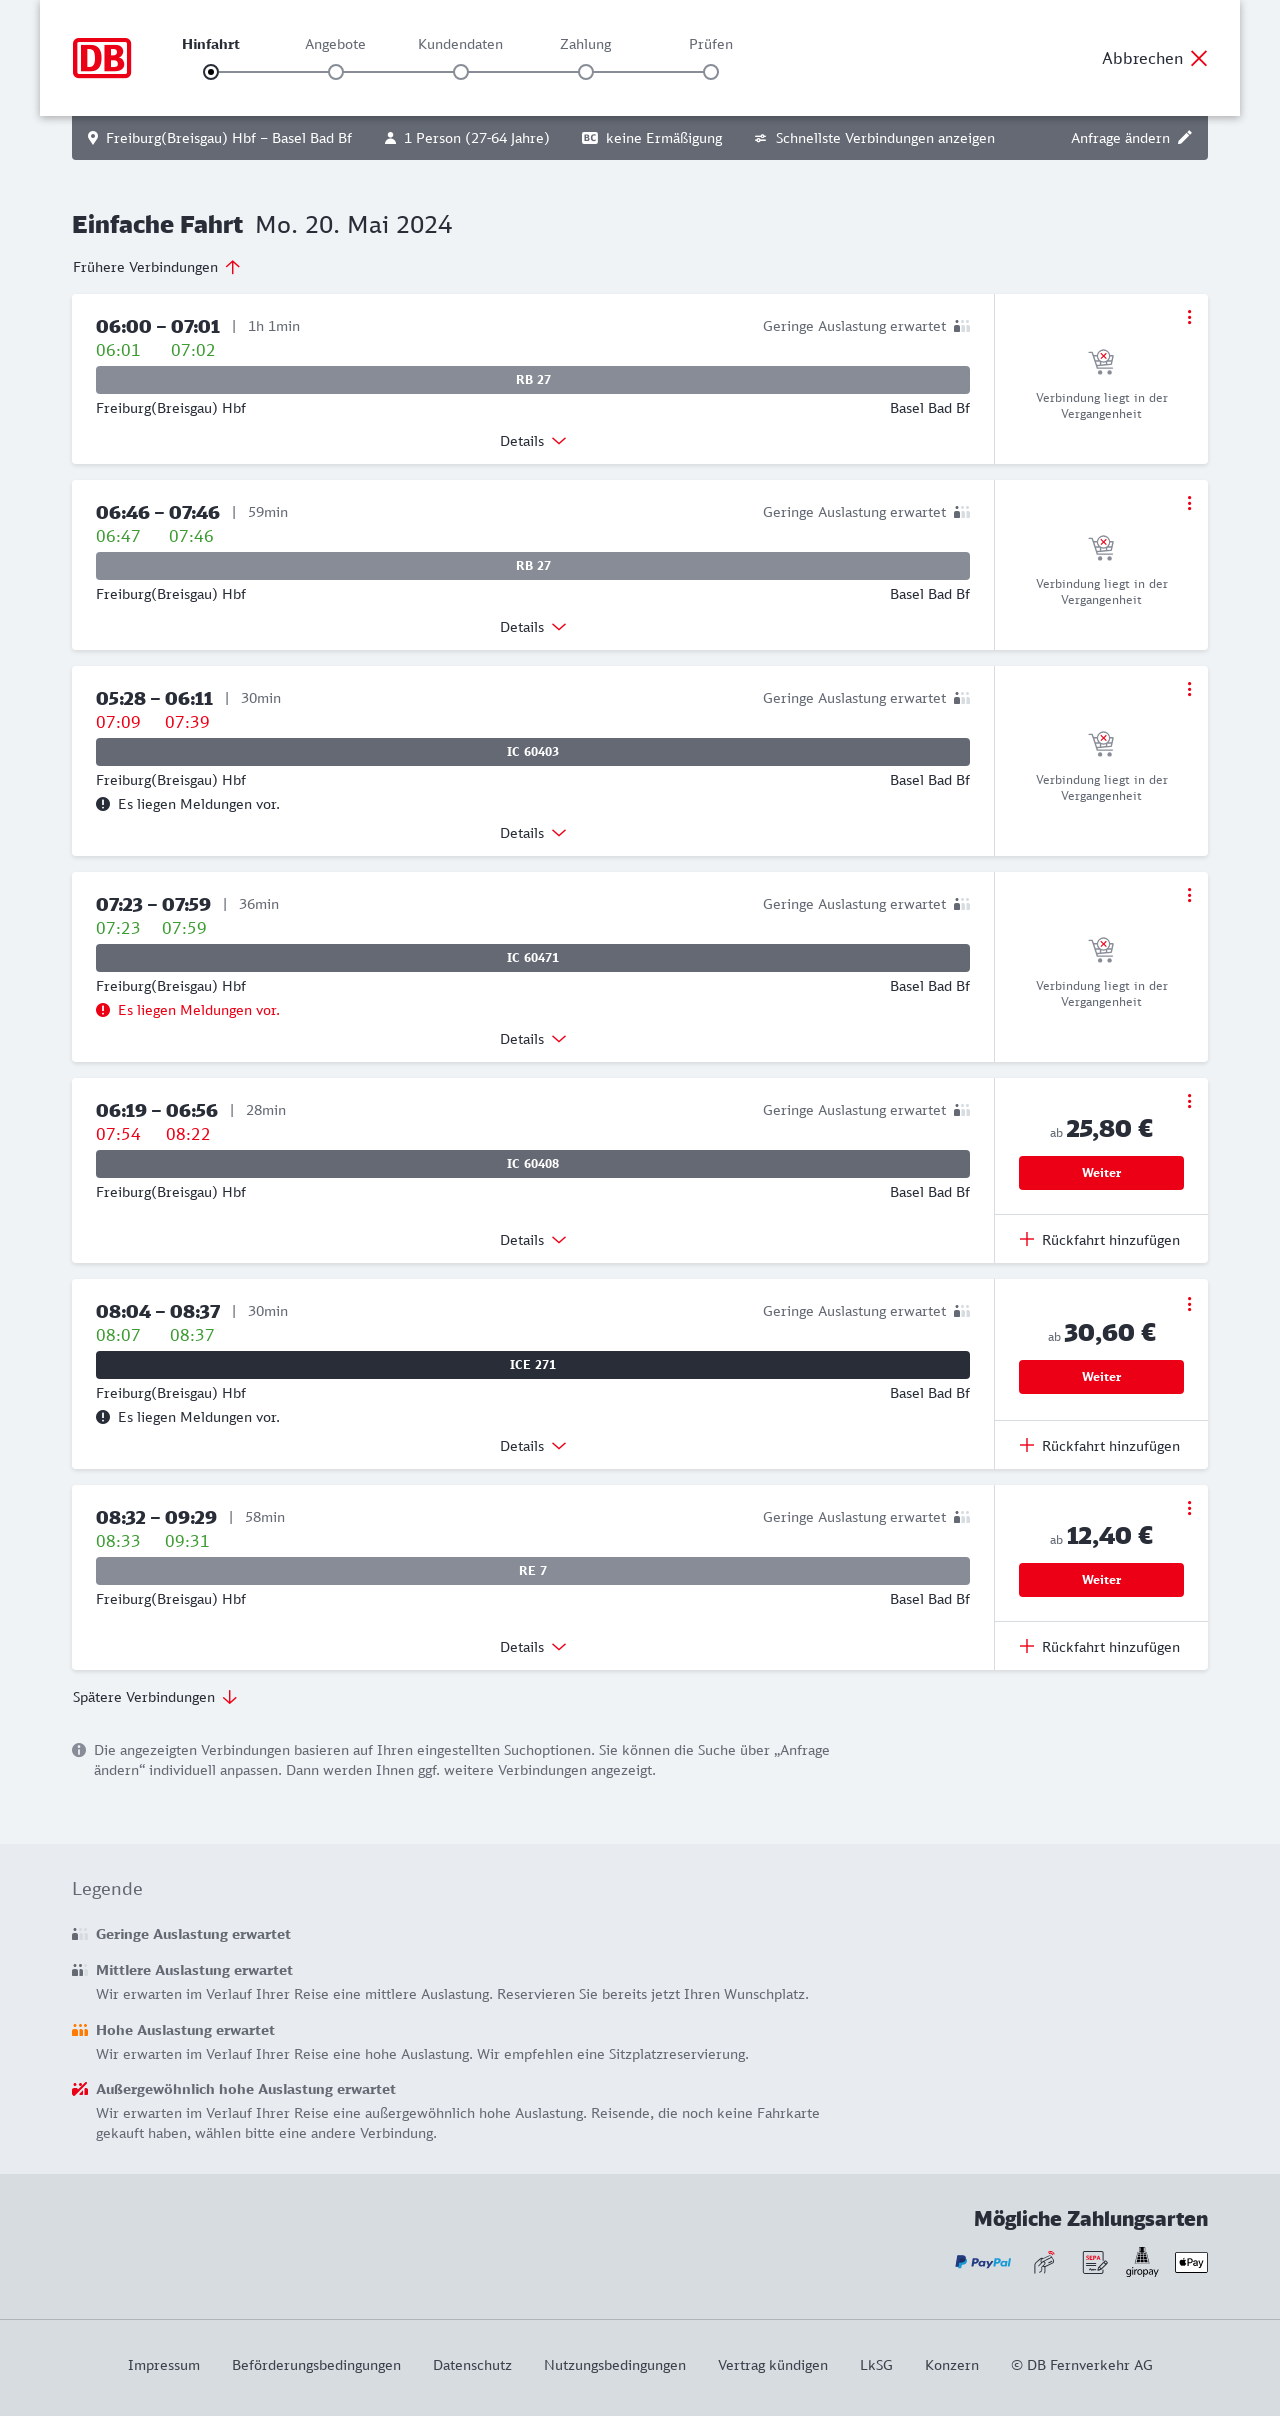This screenshot has width=1280, height=2416.
Task: Open three-dot menu for 06:00 RB 27 connection
Action: [1189, 317]
